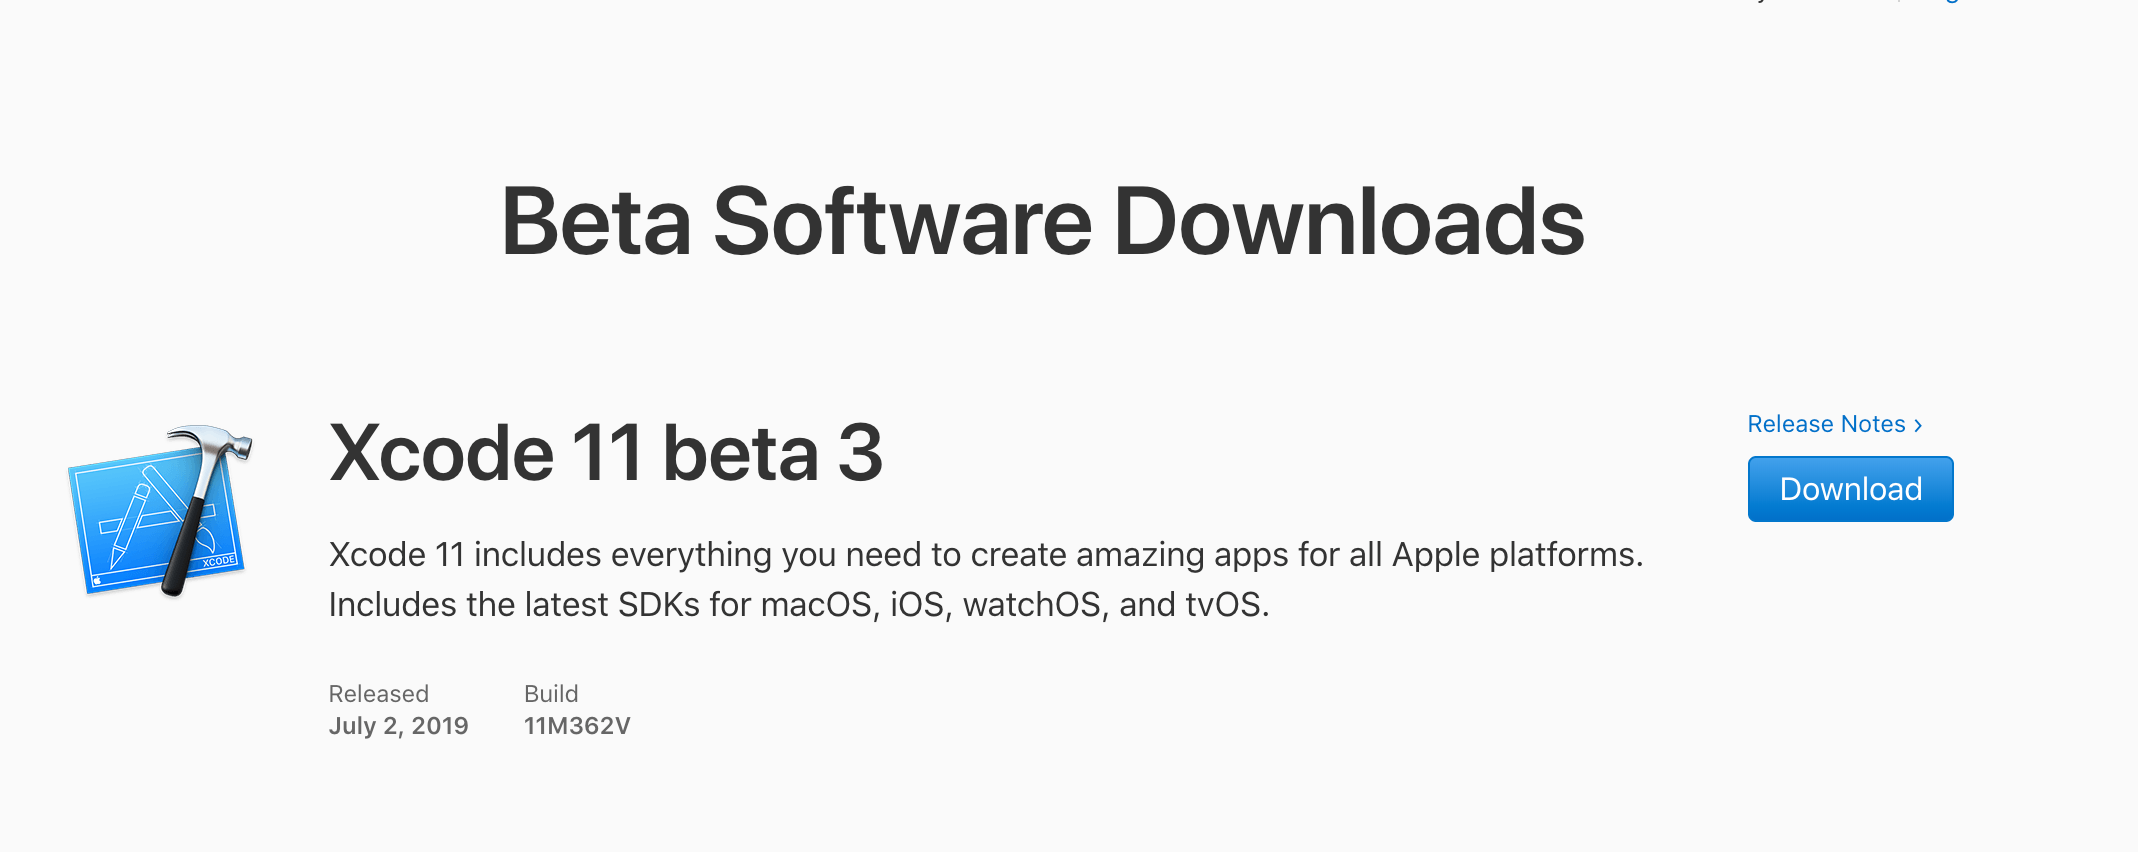Select the Beta Software Downloads page heading
The height and width of the screenshot is (852, 2138).
point(1042,222)
